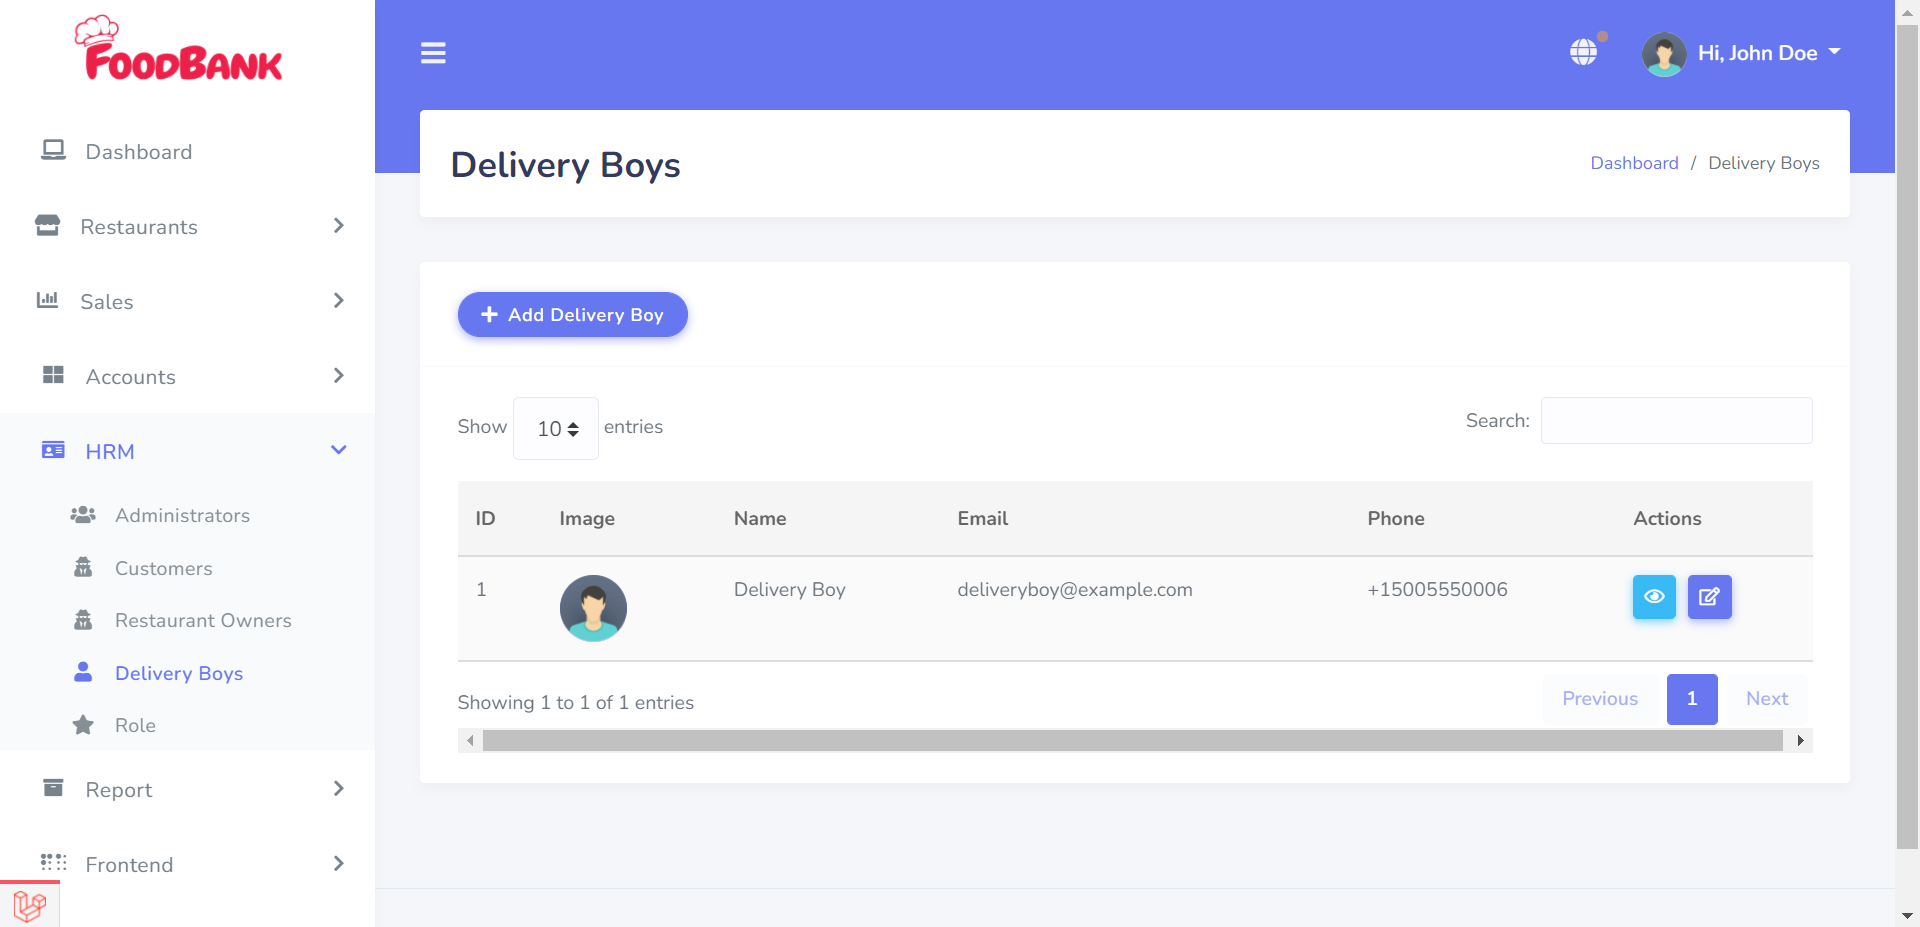Click the Dashboard breadcrumb link
Viewport: 1920px width, 927px height.
pos(1634,163)
